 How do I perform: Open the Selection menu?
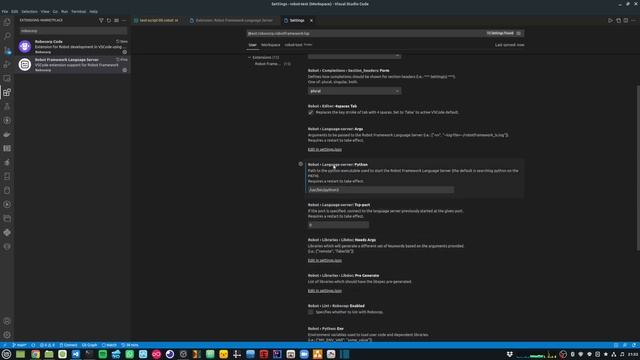tap(29, 11)
